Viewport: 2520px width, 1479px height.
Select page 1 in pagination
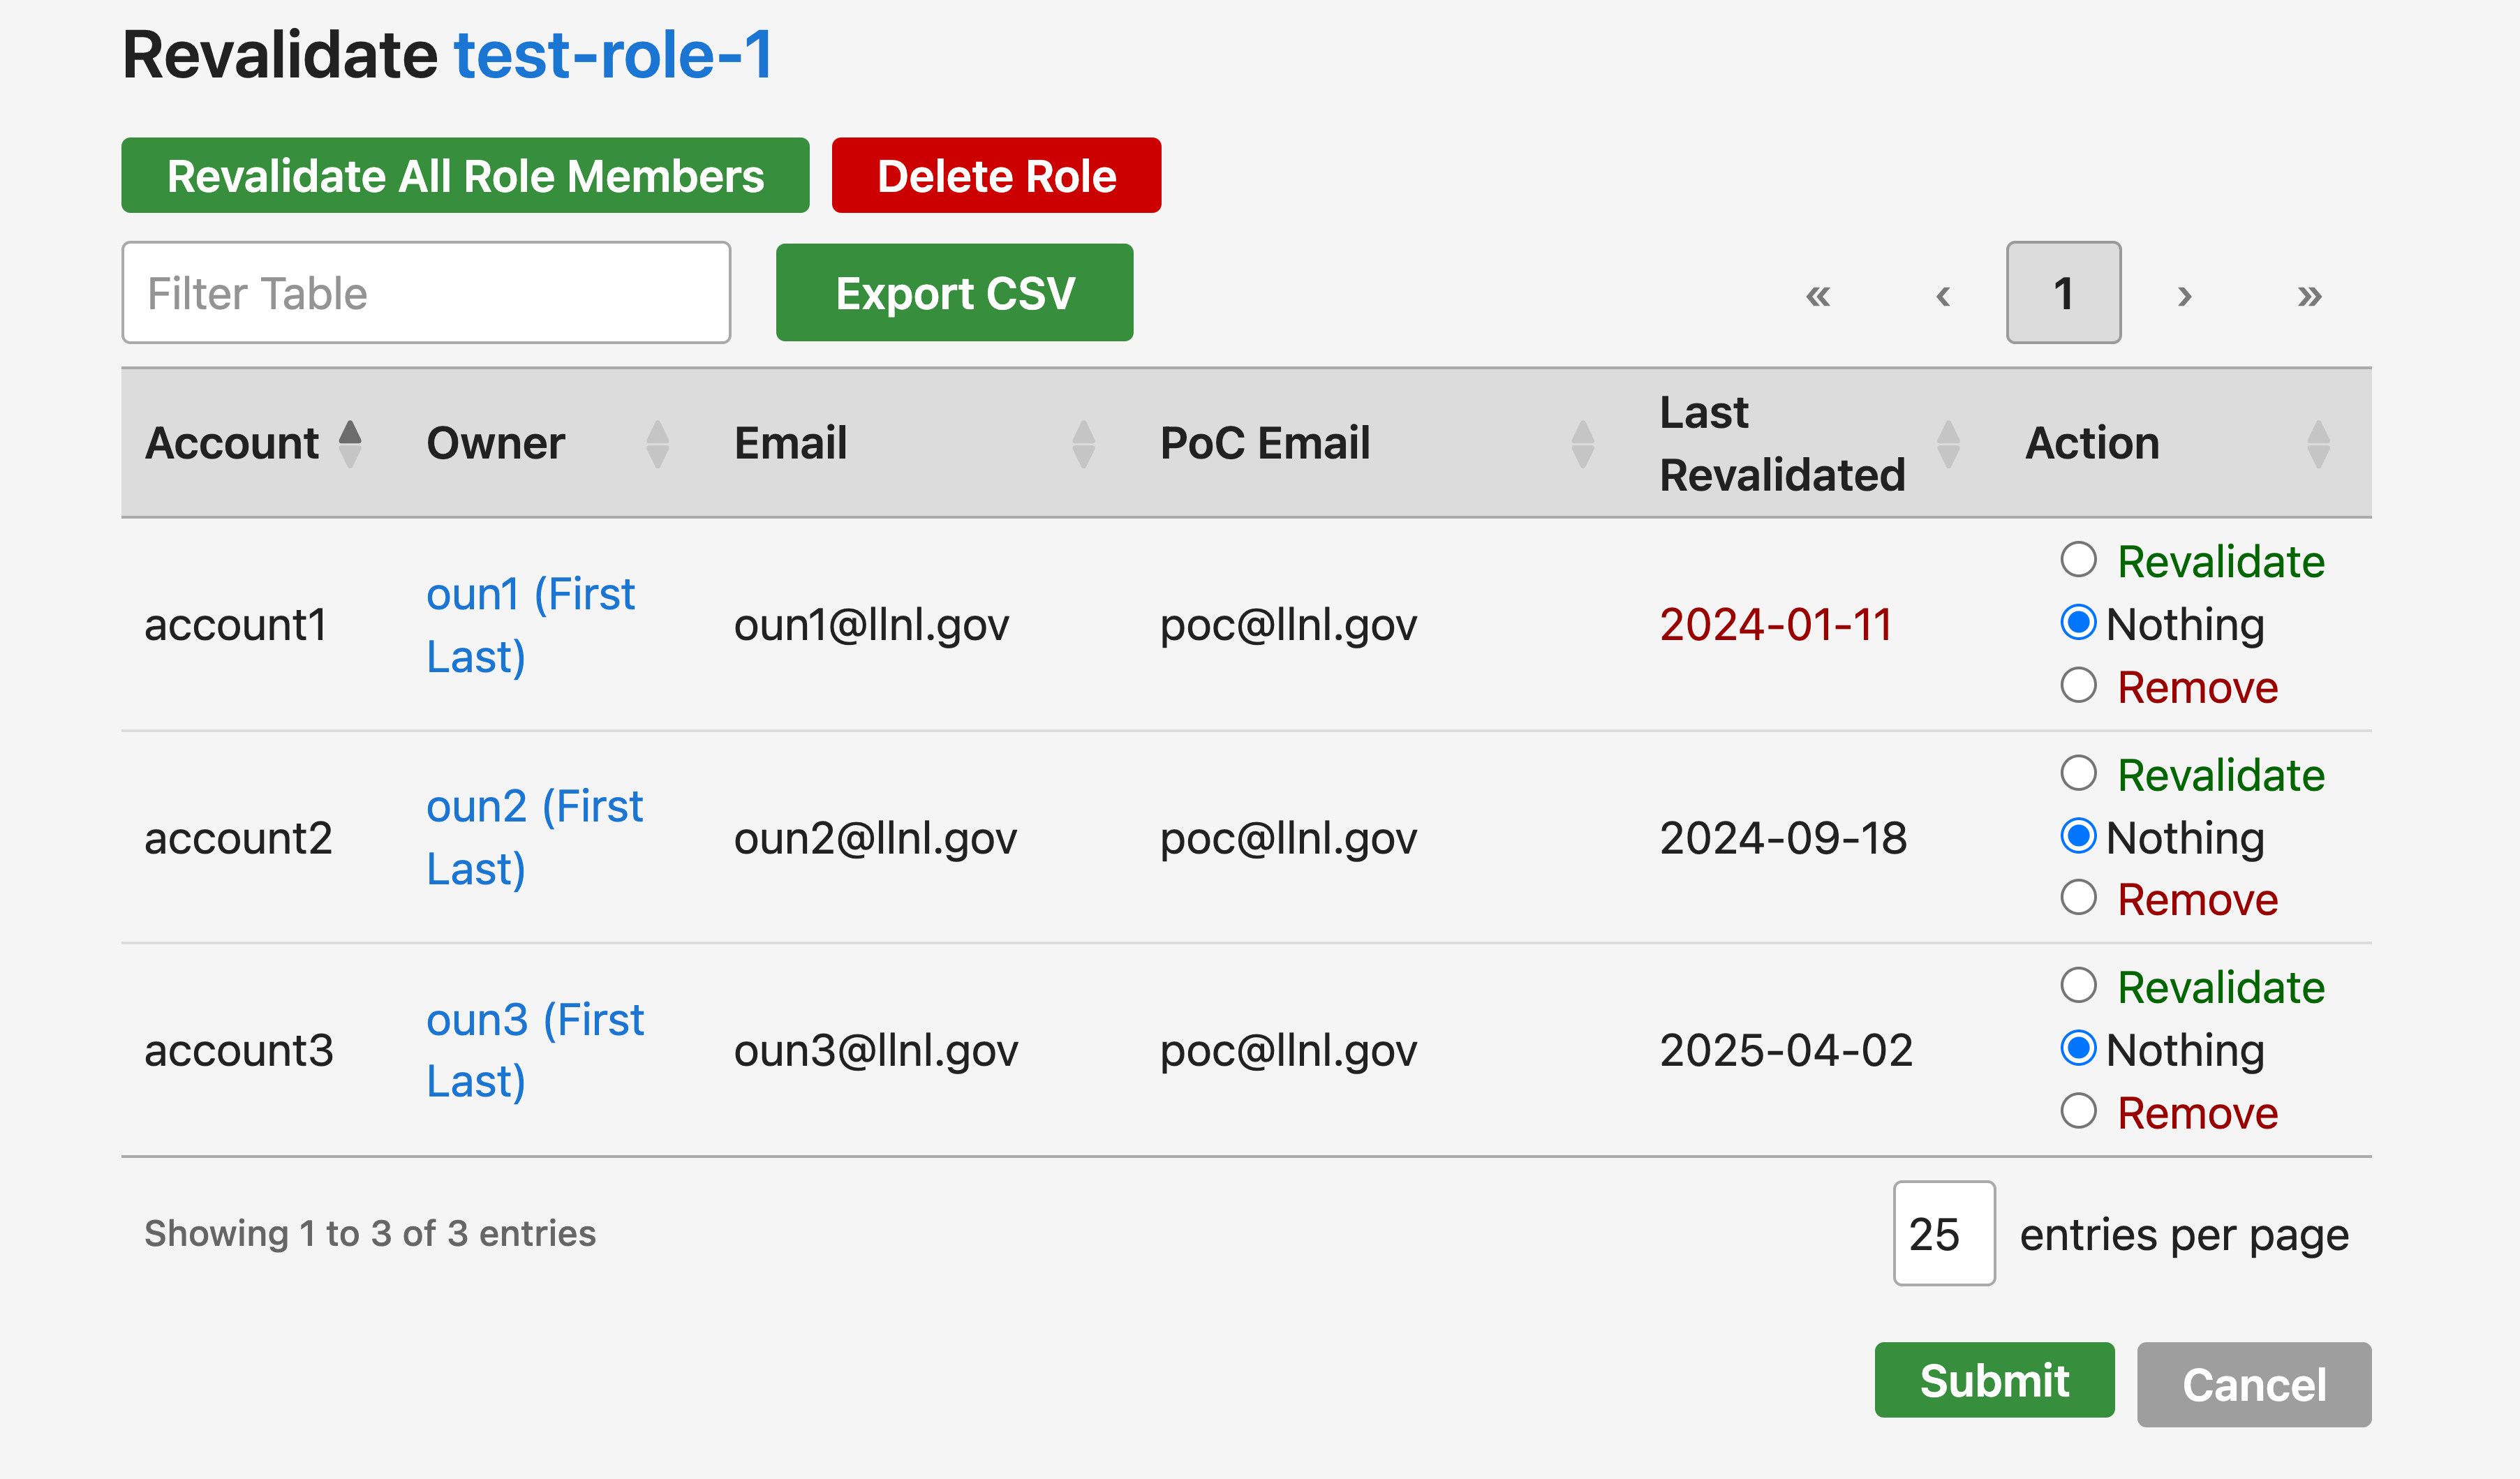point(2063,293)
